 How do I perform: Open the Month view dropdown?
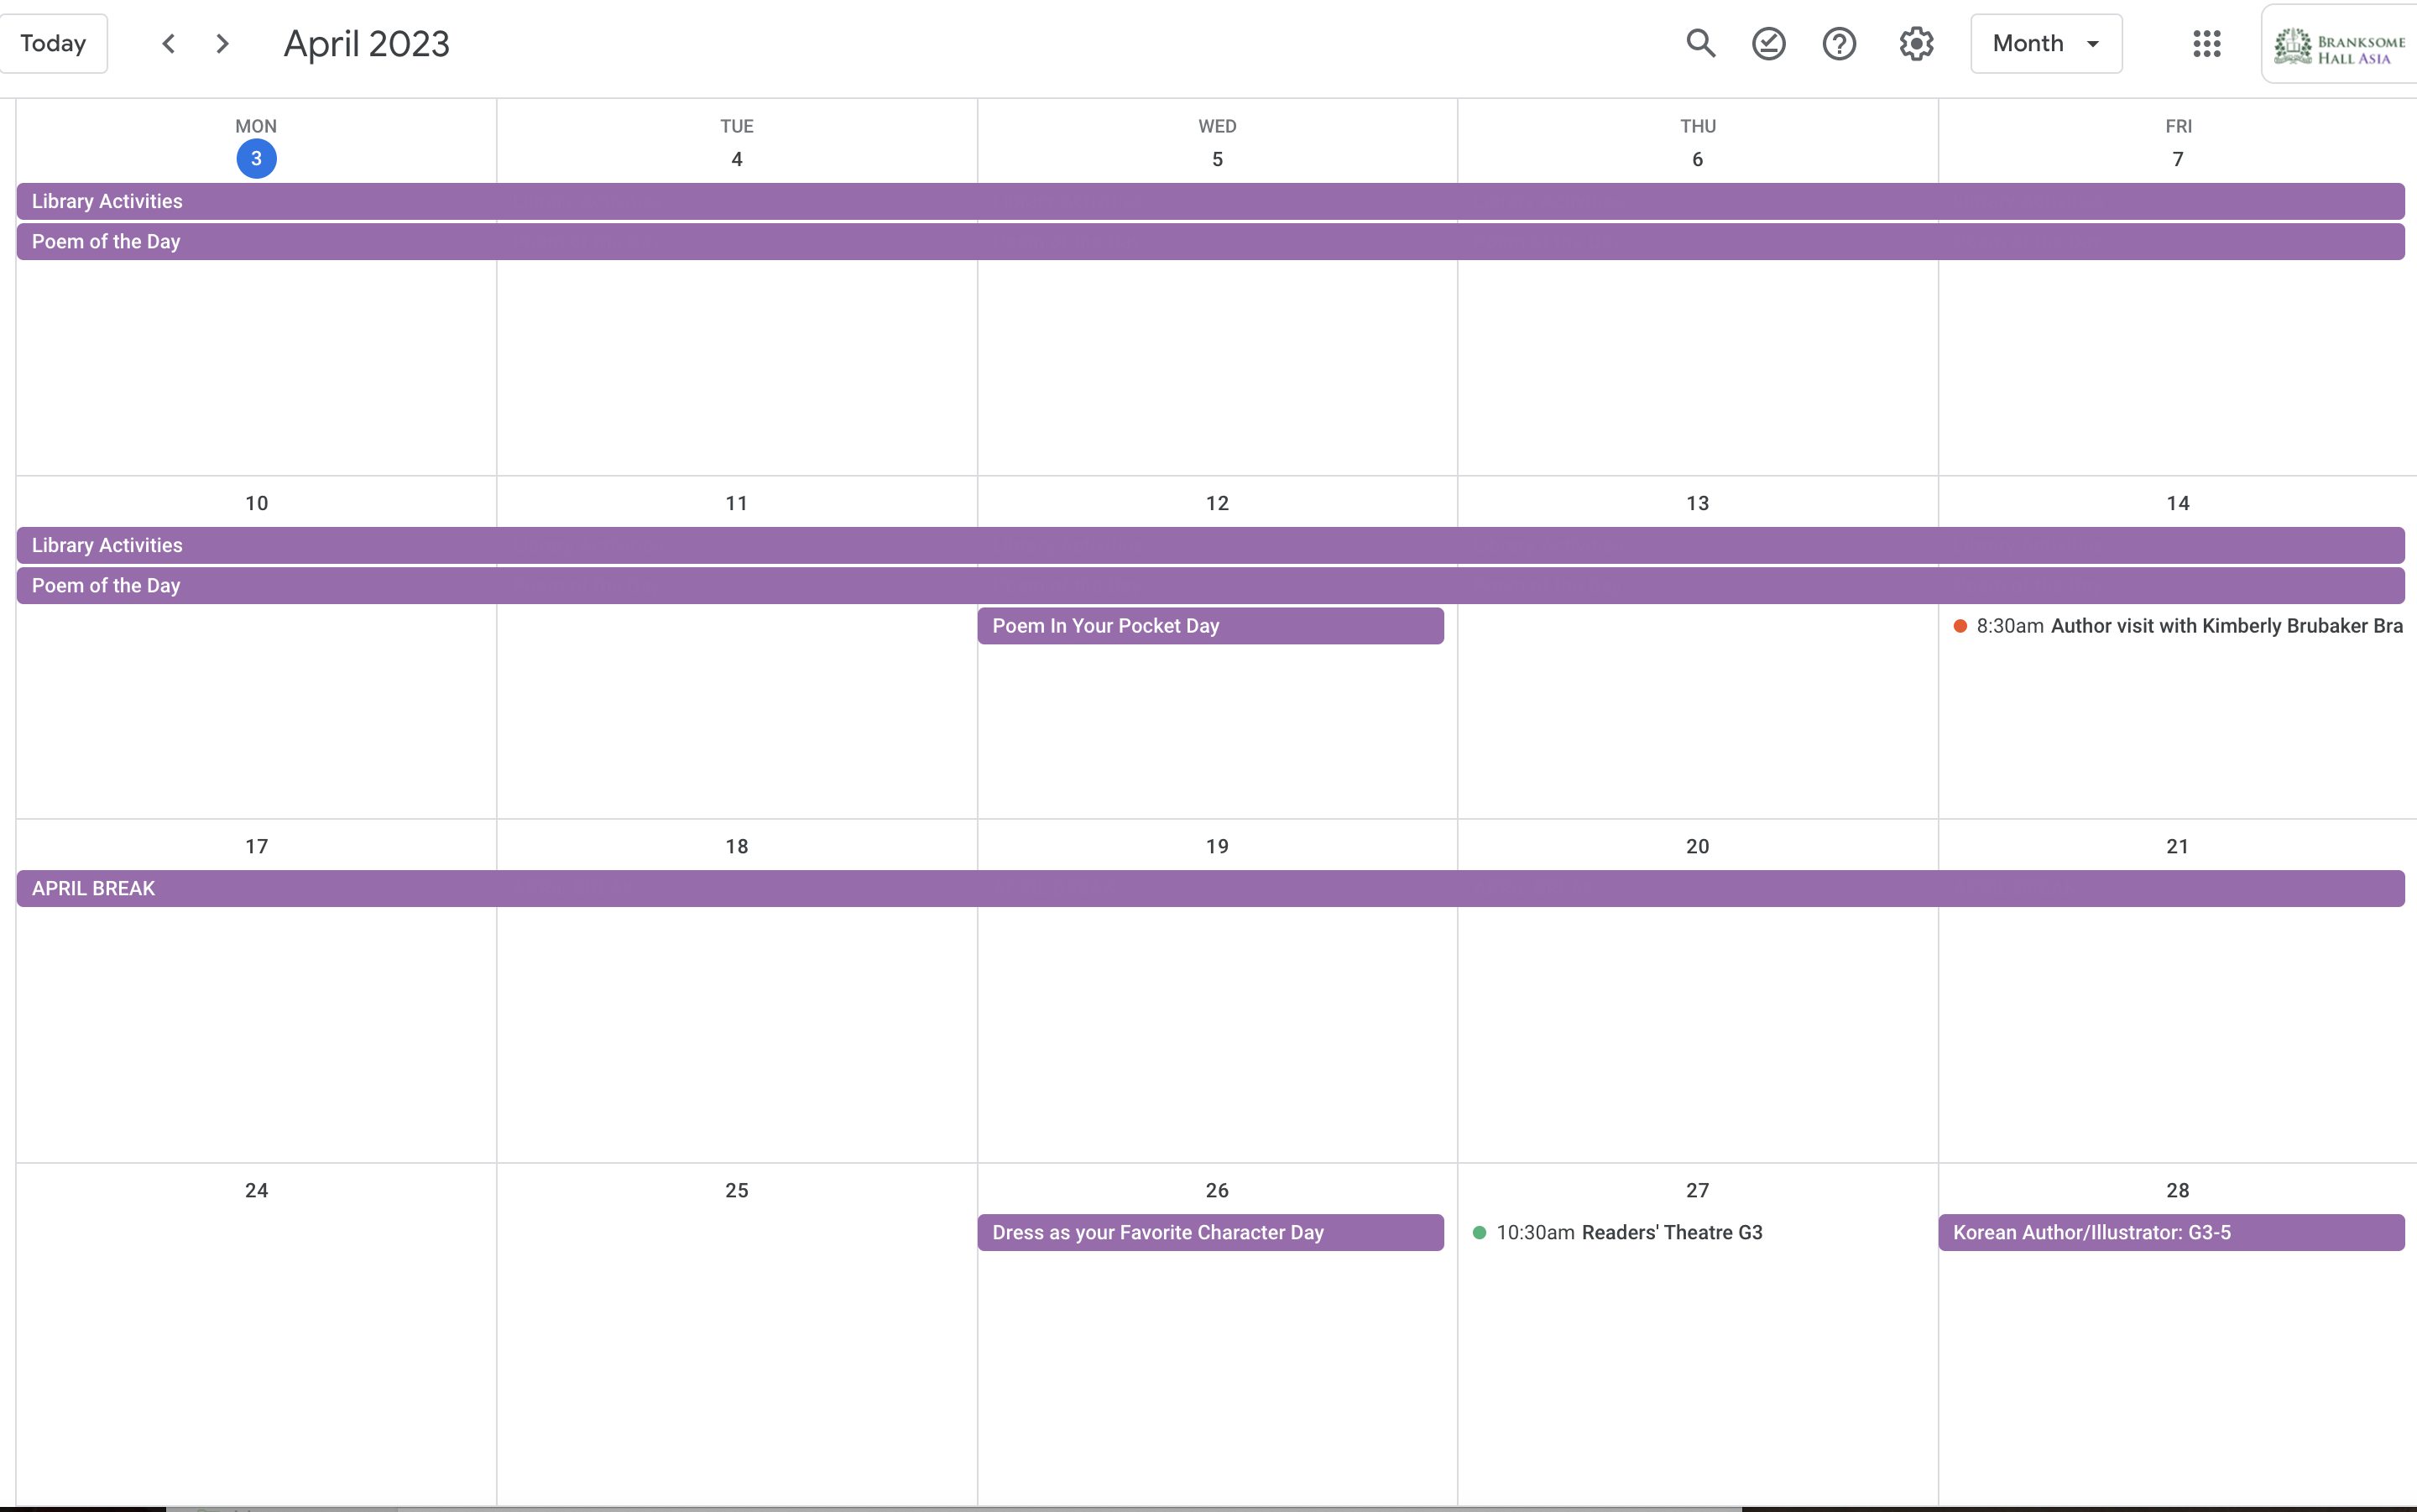pos(2045,43)
